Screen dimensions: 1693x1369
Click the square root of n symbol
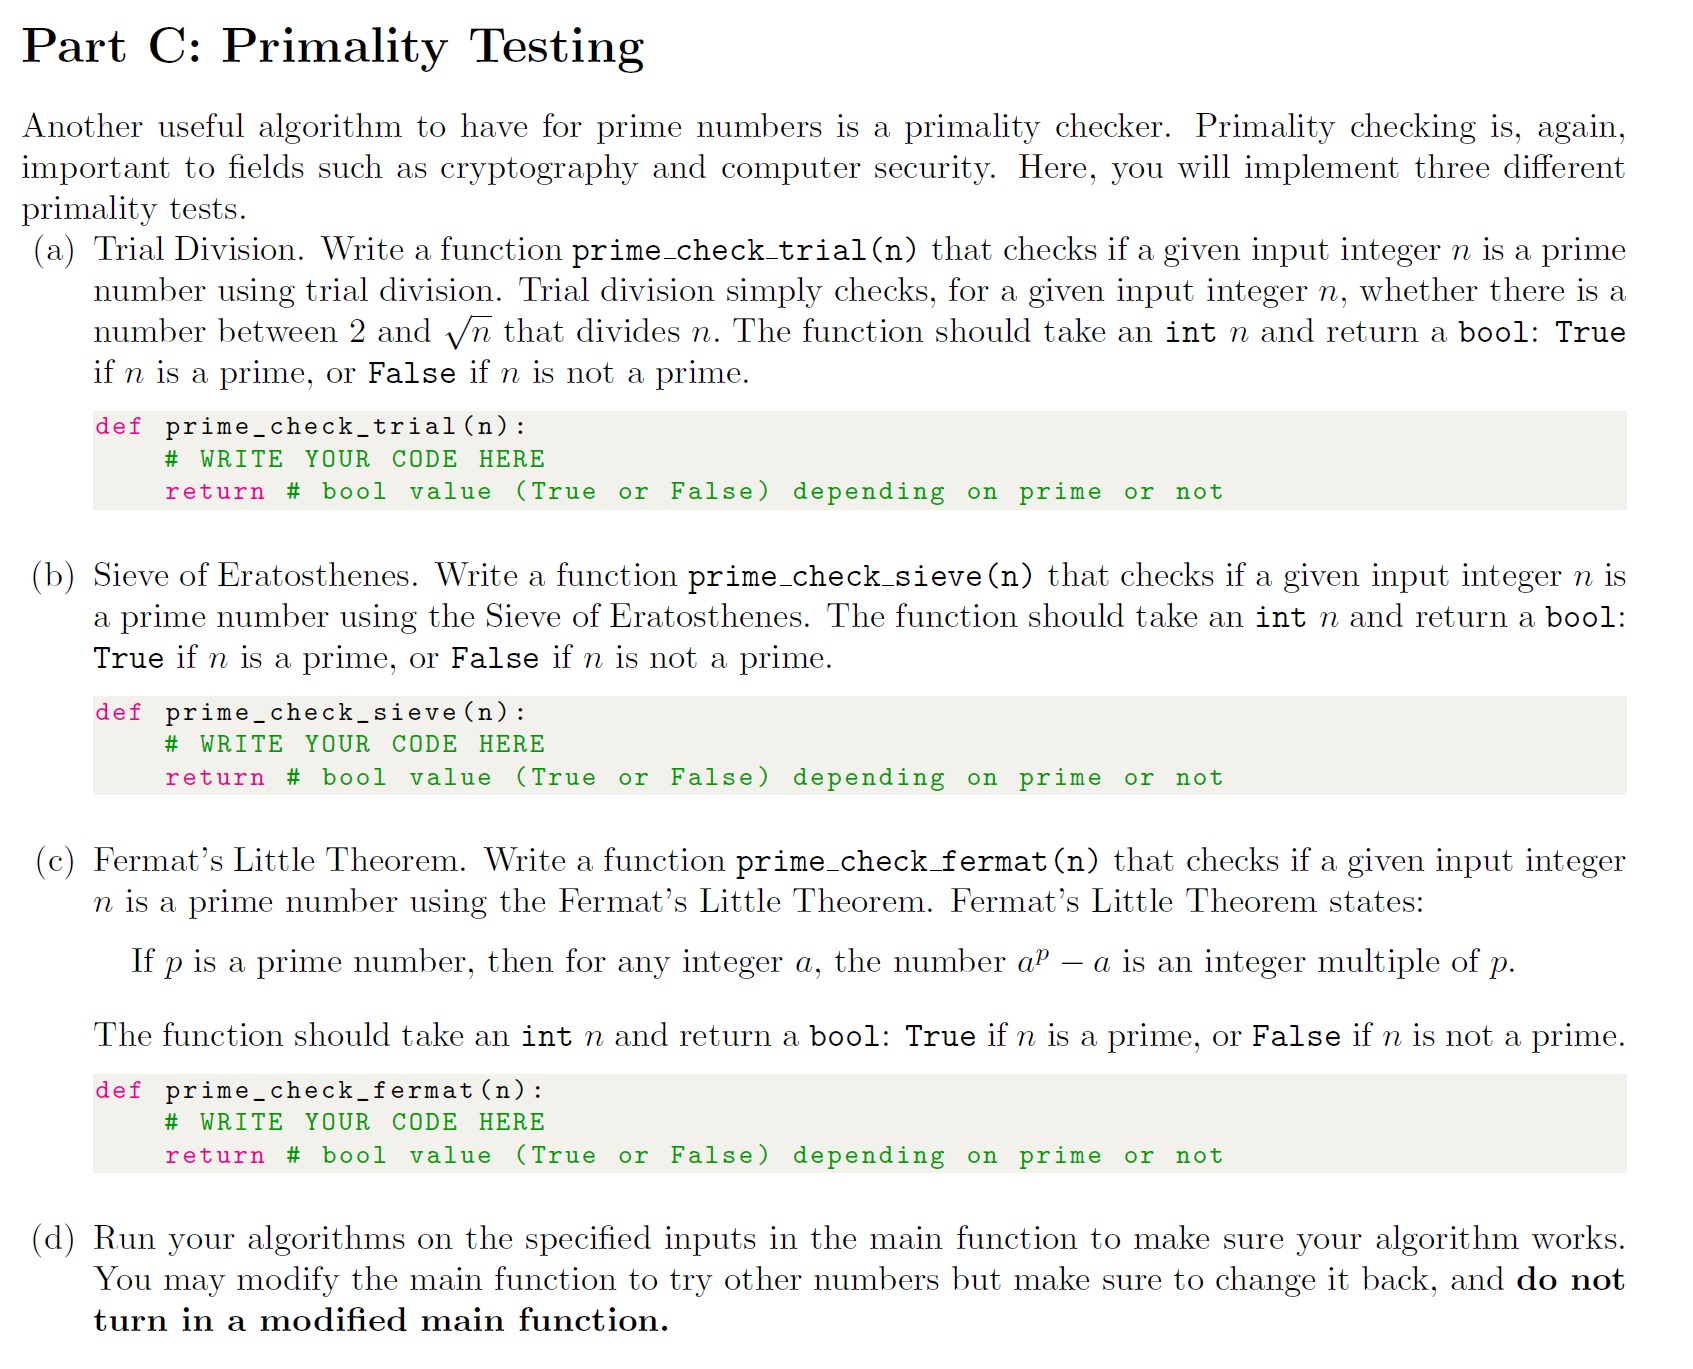(468, 332)
